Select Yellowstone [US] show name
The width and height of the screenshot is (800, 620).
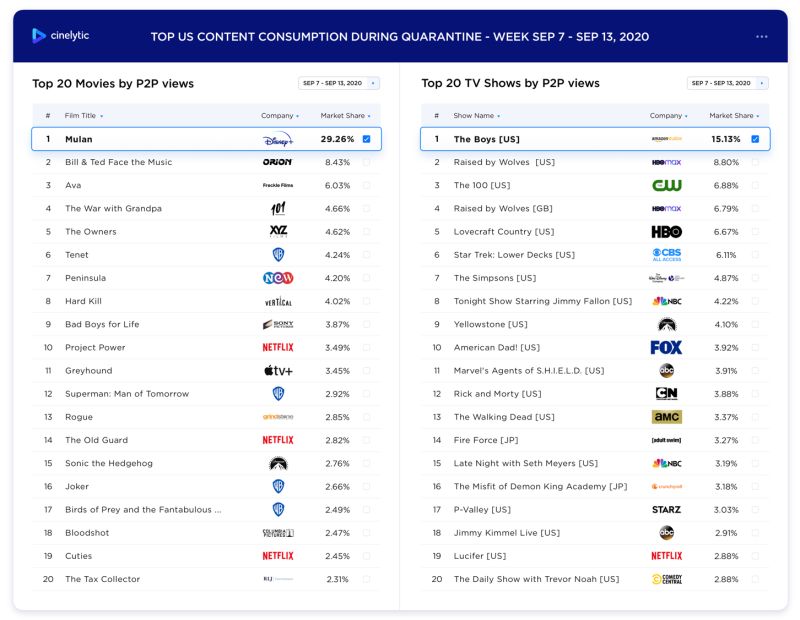click(491, 324)
